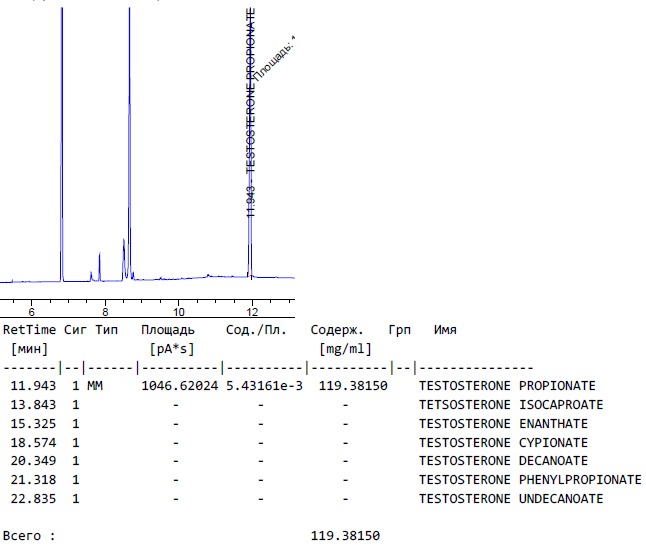
Task: Click the rotated Площадь annotation on the chromatogram
Action: click(274, 59)
